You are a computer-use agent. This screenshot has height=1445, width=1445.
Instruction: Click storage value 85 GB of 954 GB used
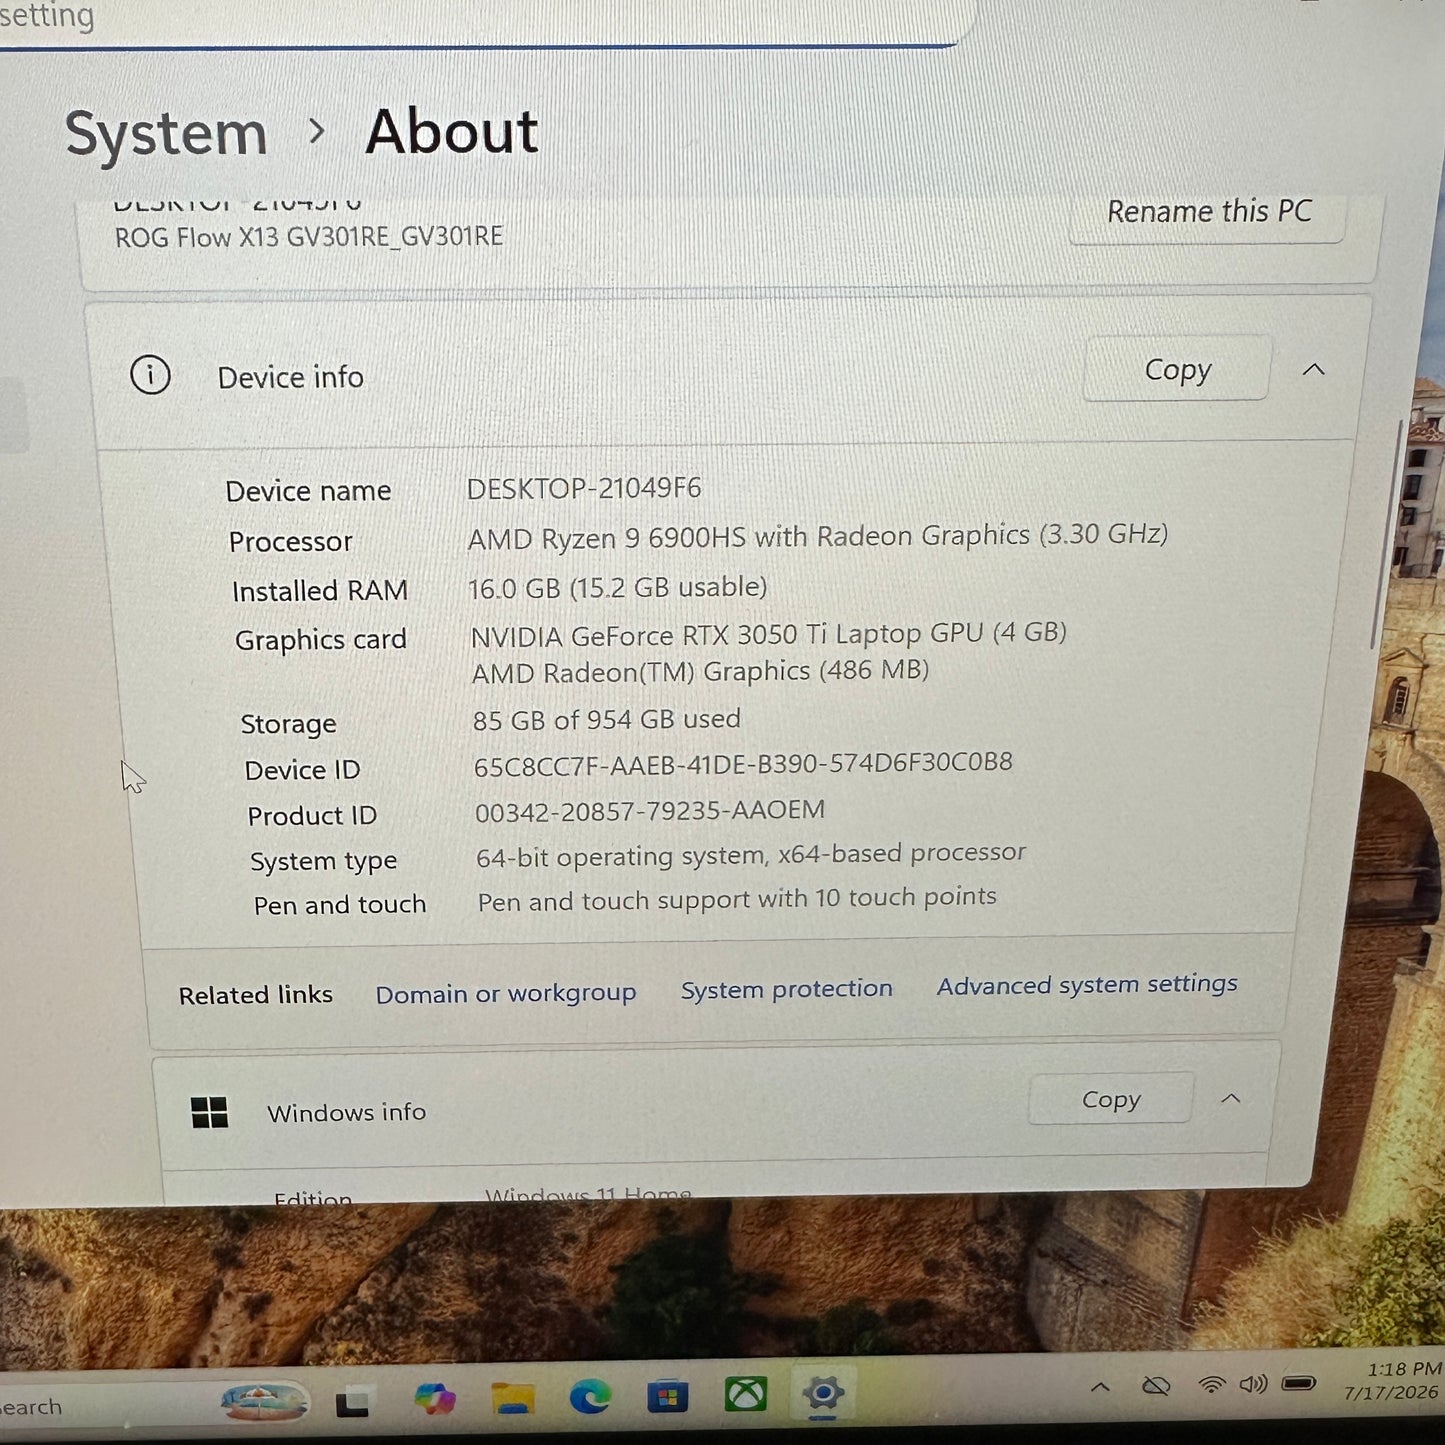pyautogui.click(x=606, y=719)
